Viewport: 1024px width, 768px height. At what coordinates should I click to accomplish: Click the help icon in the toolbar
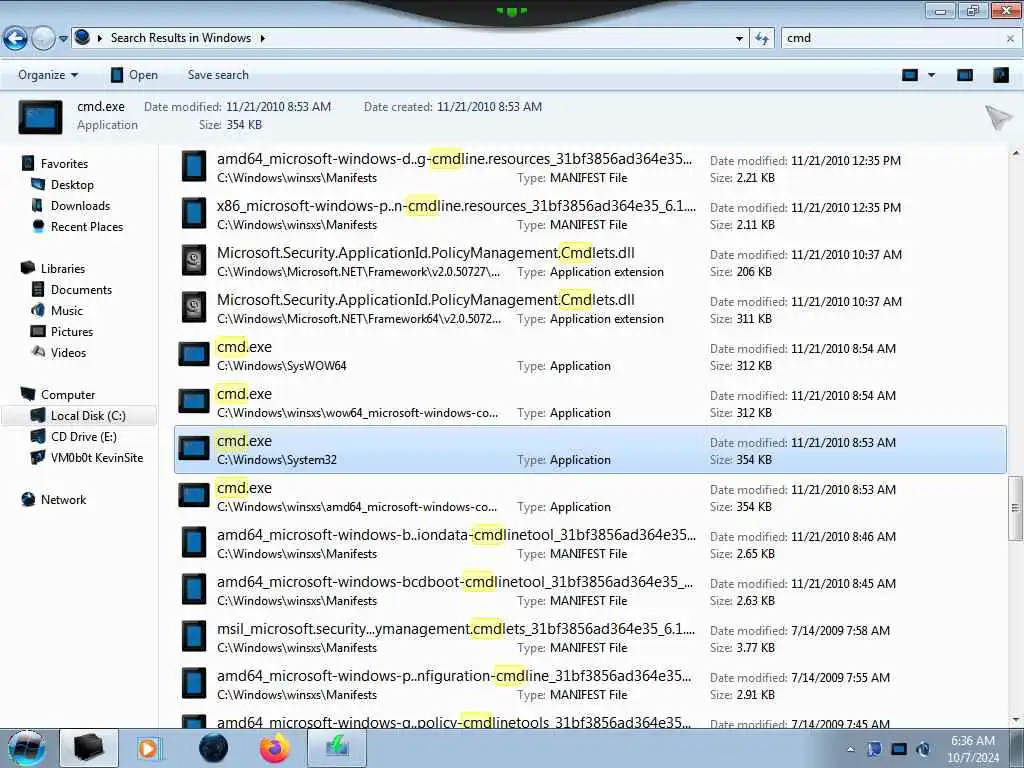coord(1000,75)
